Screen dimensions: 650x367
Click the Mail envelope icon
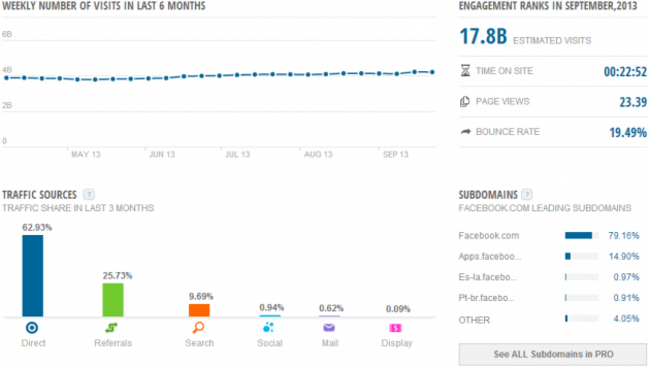(329, 328)
